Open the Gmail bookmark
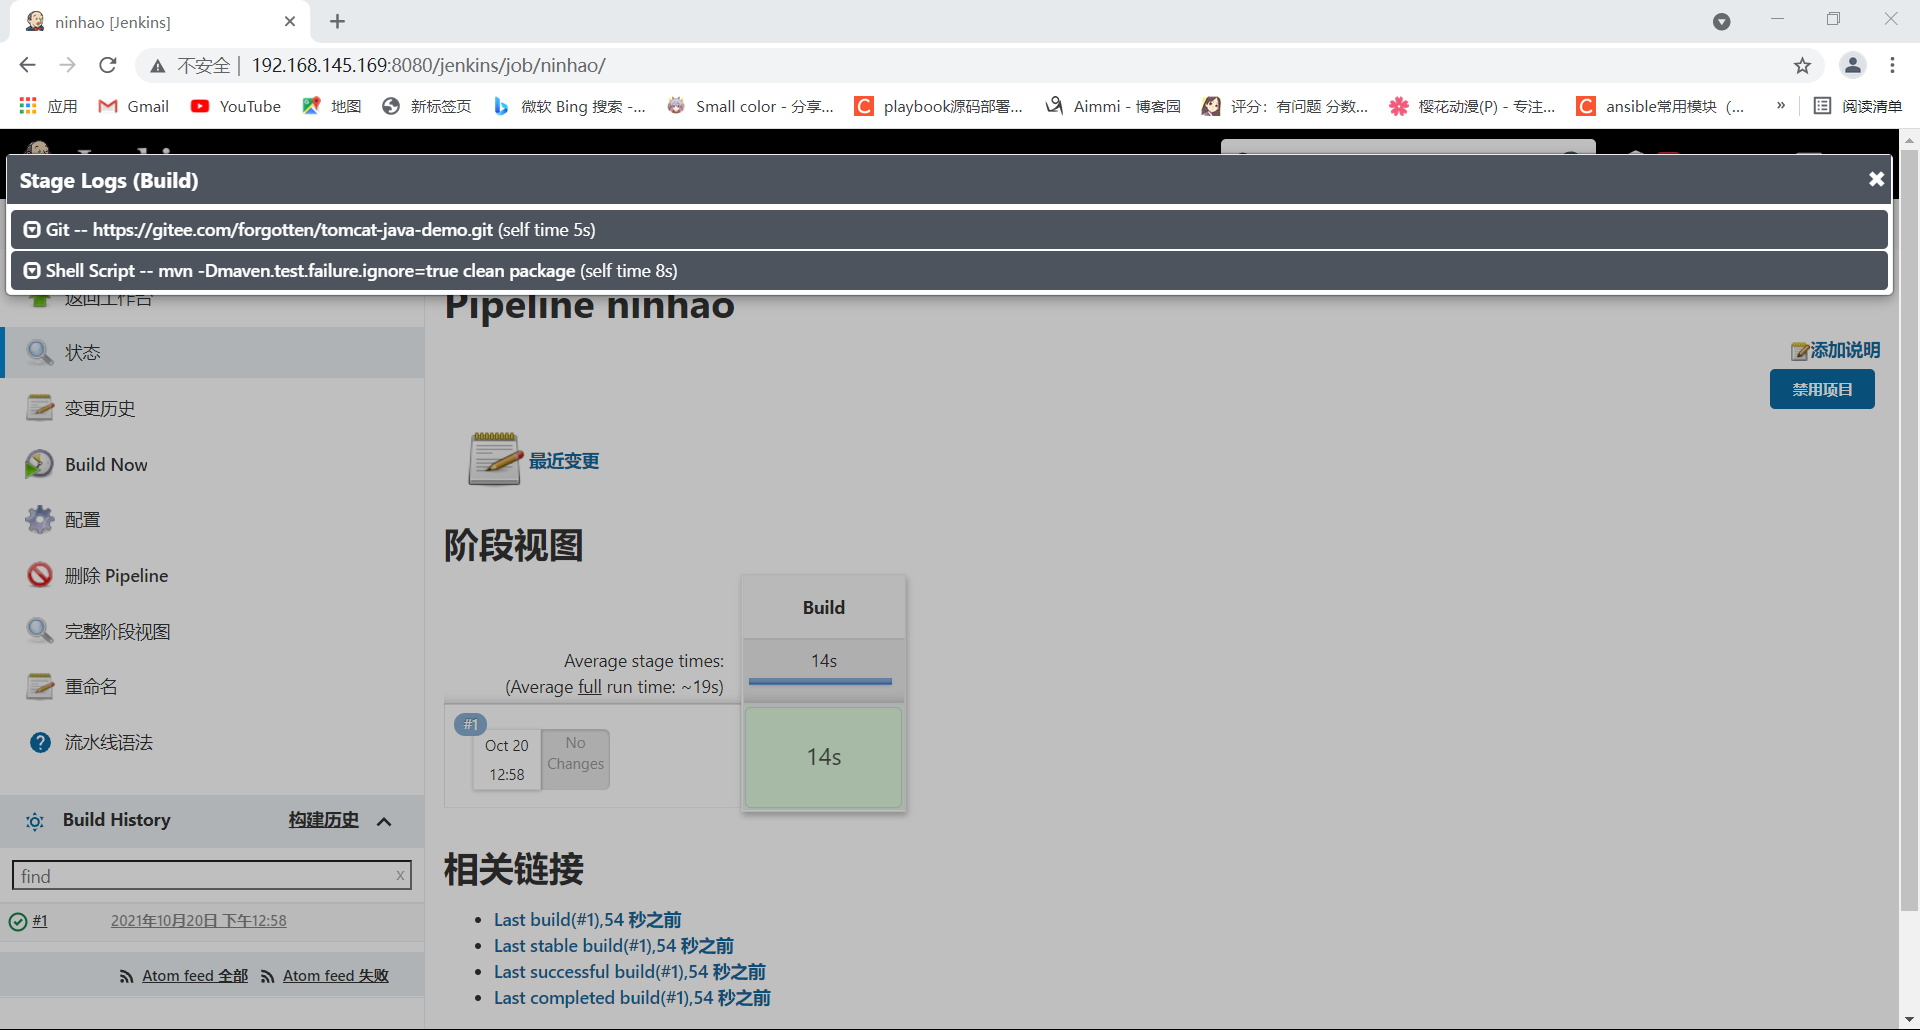Image resolution: width=1920 pixels, height=1030 pixels. (x=134, y=106)
